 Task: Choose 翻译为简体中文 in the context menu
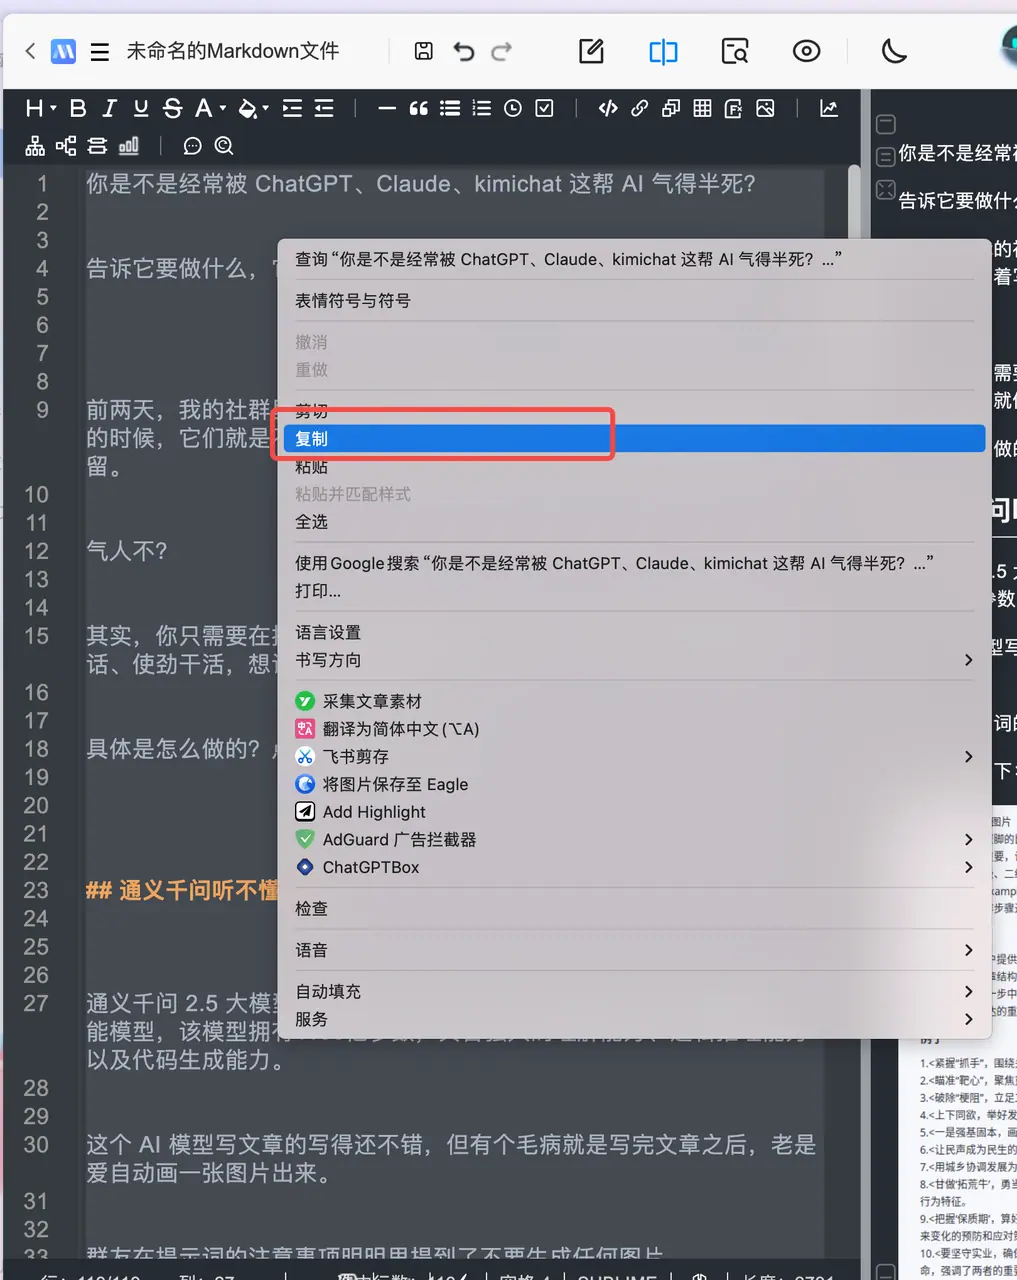click(x=634, y=729)
